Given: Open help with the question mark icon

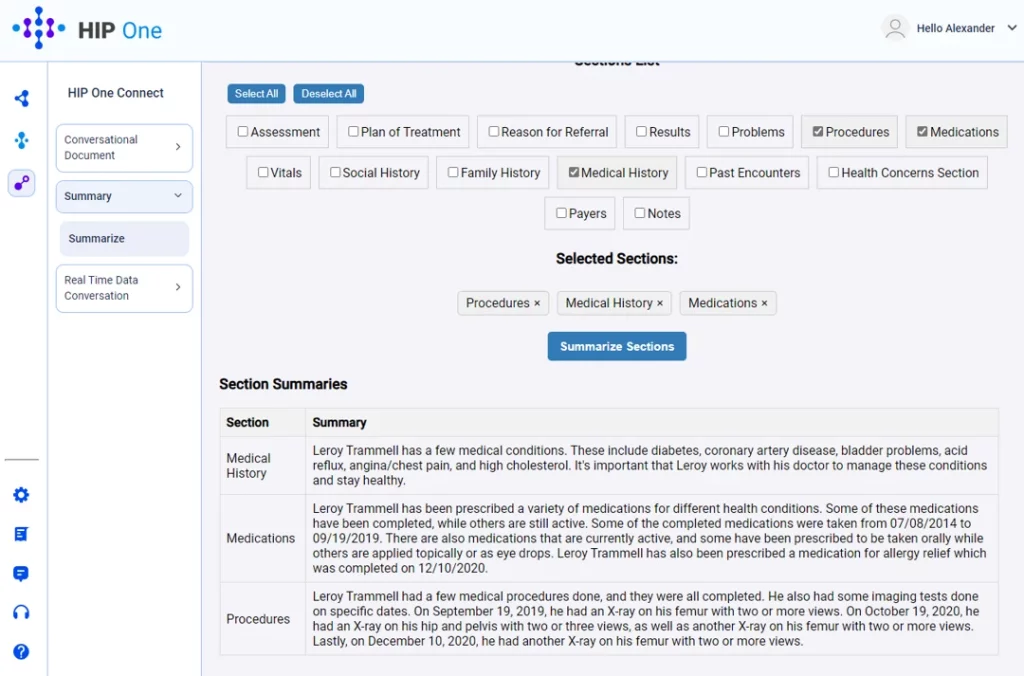Looking at the screenshot, I should tap(21, 652).
